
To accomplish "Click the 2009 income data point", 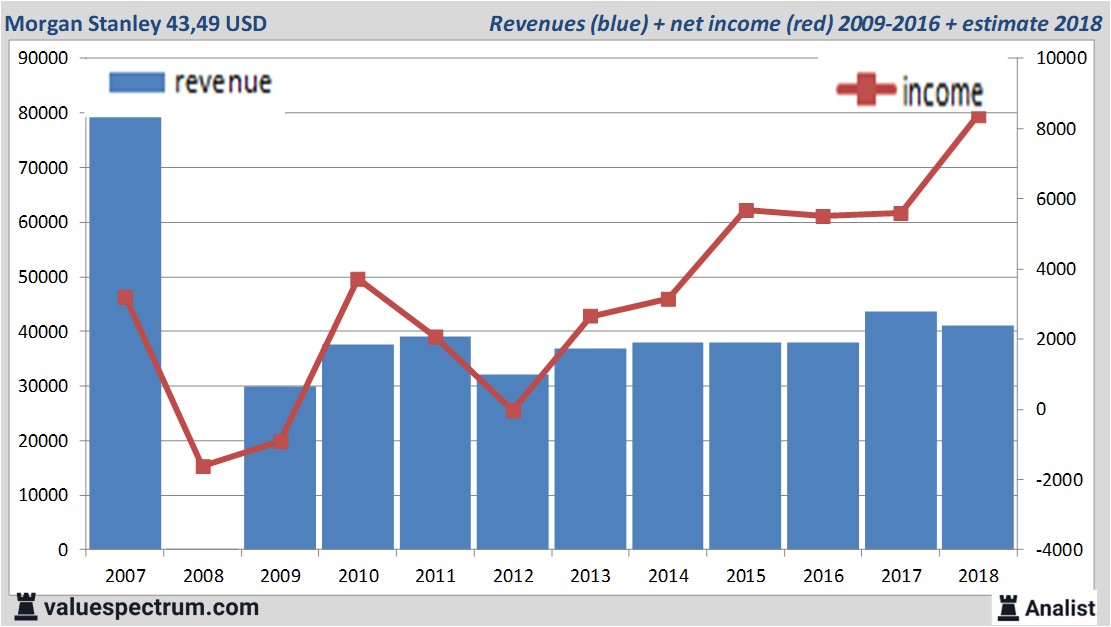I will click(x=281, y=441).
